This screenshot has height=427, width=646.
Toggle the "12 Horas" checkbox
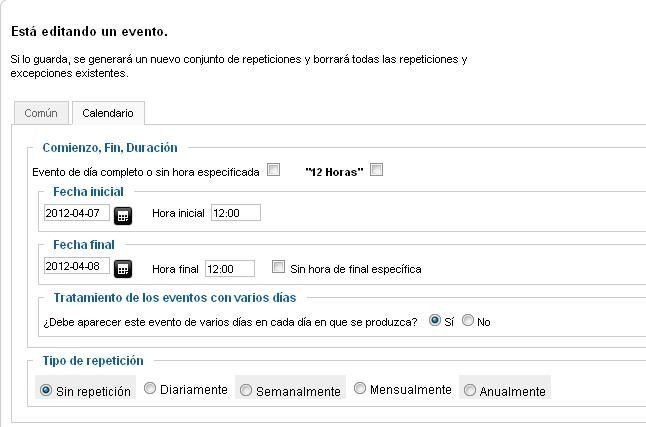376,170
